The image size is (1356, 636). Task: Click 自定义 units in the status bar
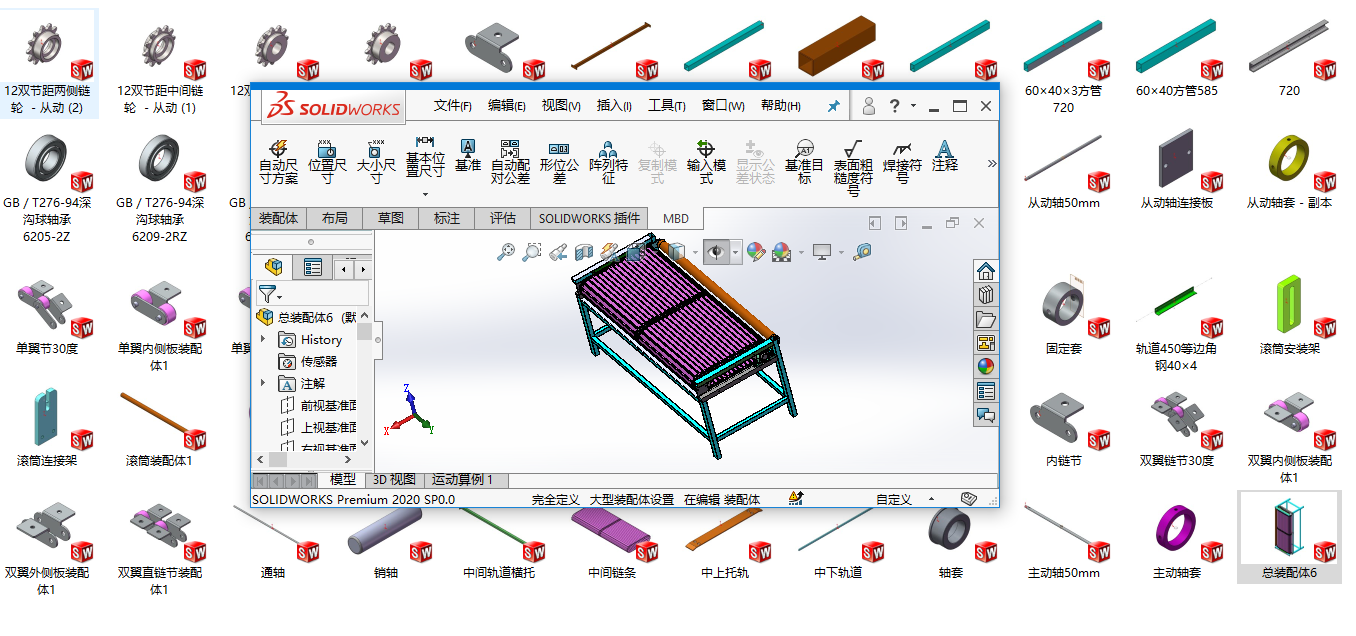893,499
